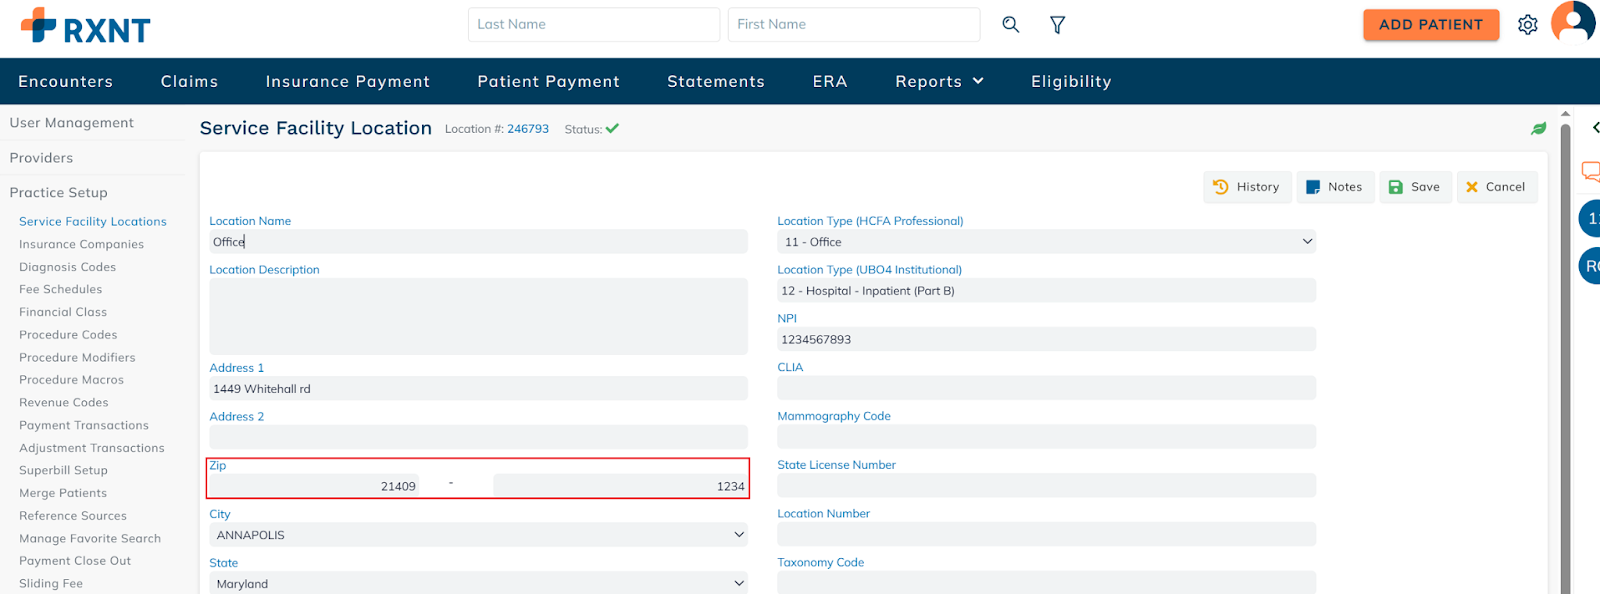Open the City dropdown showing ANNAPOLIS

point(478,535)
